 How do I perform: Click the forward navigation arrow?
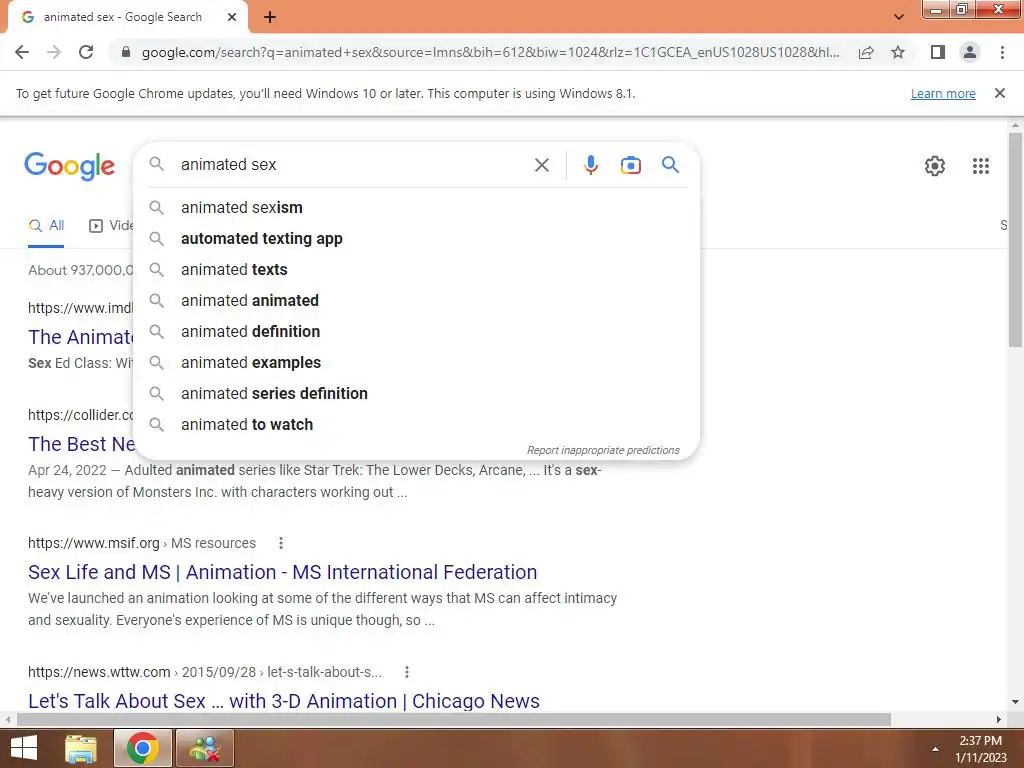tap(54, 52)
